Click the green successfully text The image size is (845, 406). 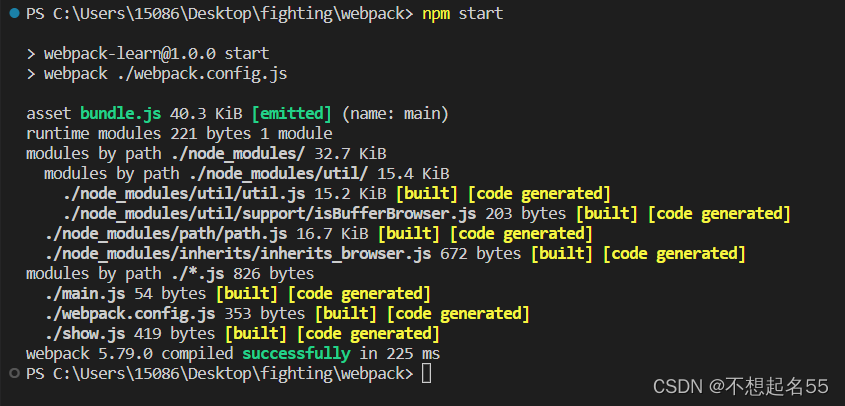click(x=296, y=354)
